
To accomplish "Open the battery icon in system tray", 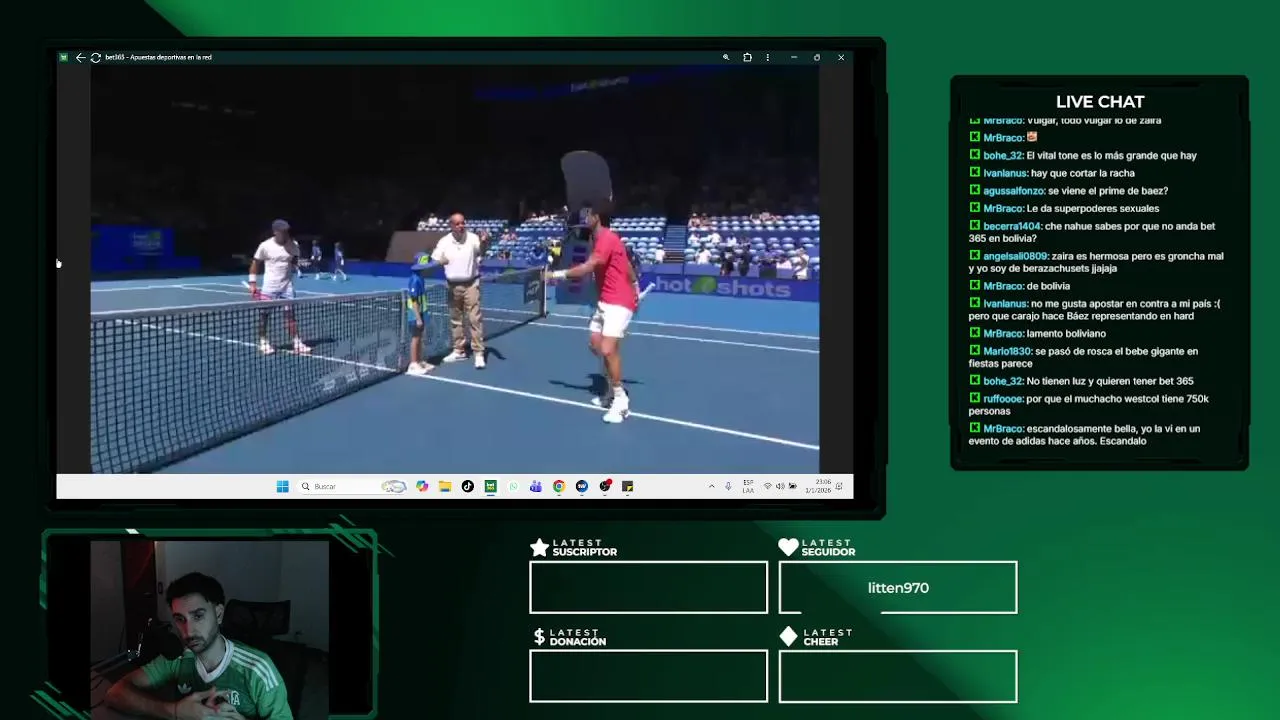I will coord(793,486).
